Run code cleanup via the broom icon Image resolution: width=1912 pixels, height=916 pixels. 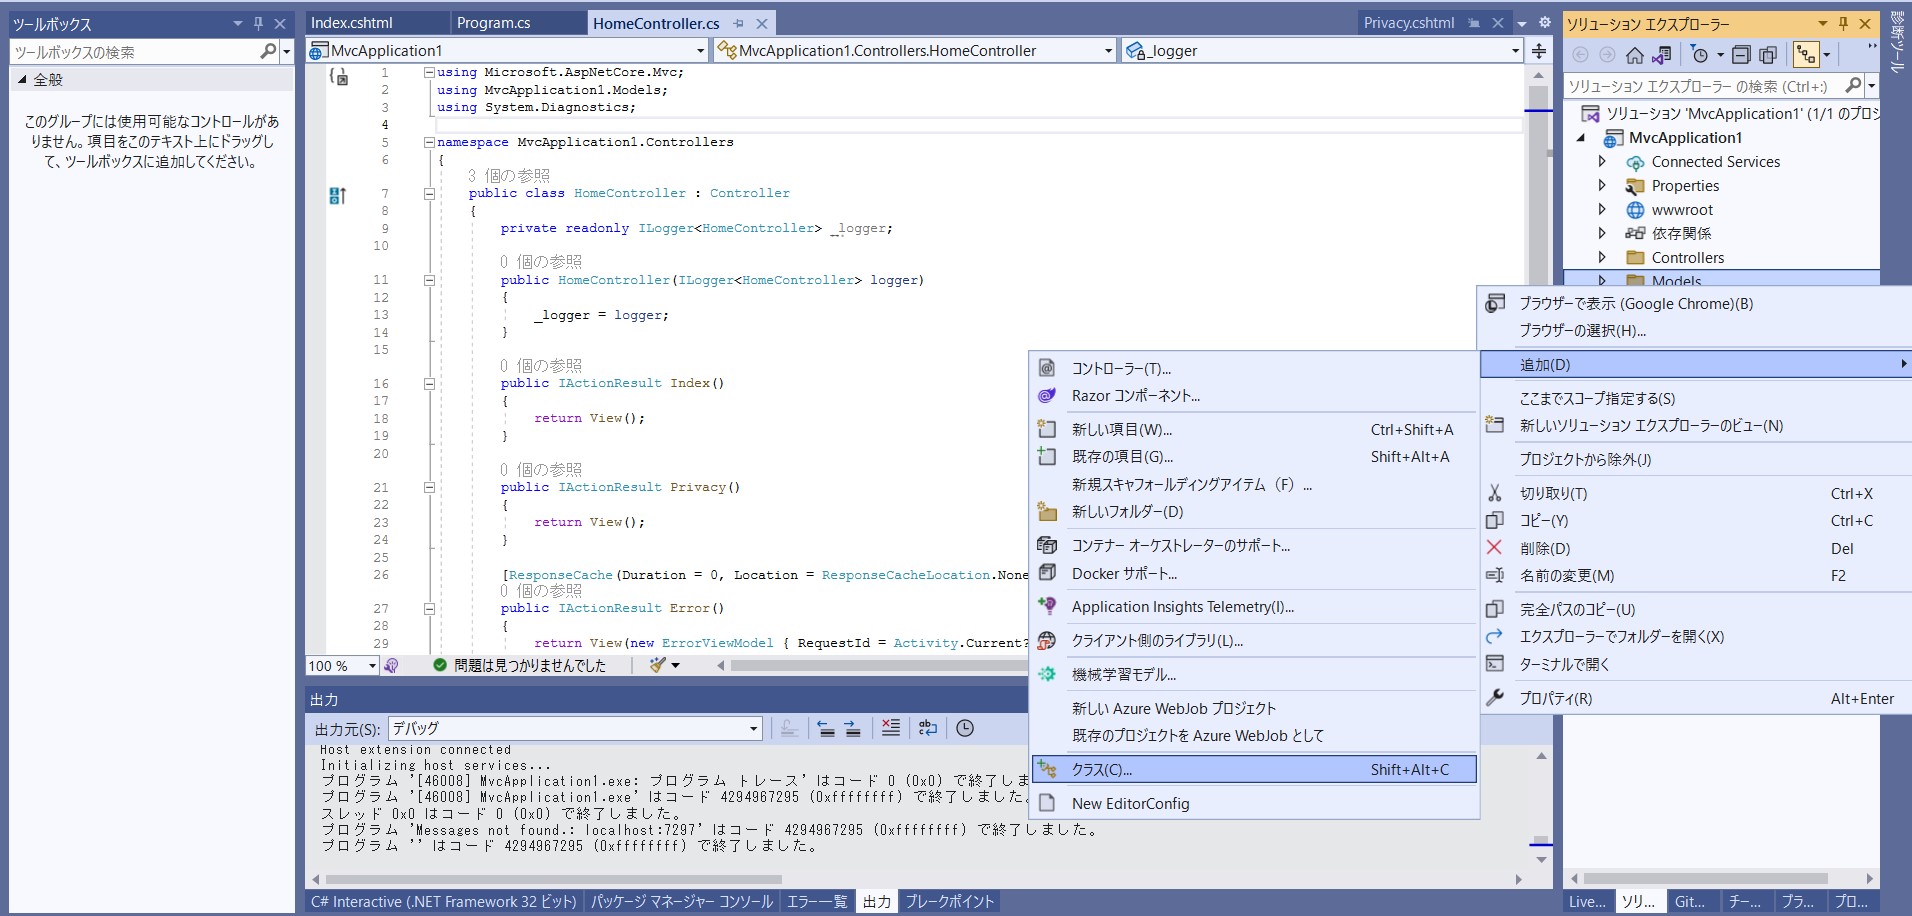click(x=655, y=665)
